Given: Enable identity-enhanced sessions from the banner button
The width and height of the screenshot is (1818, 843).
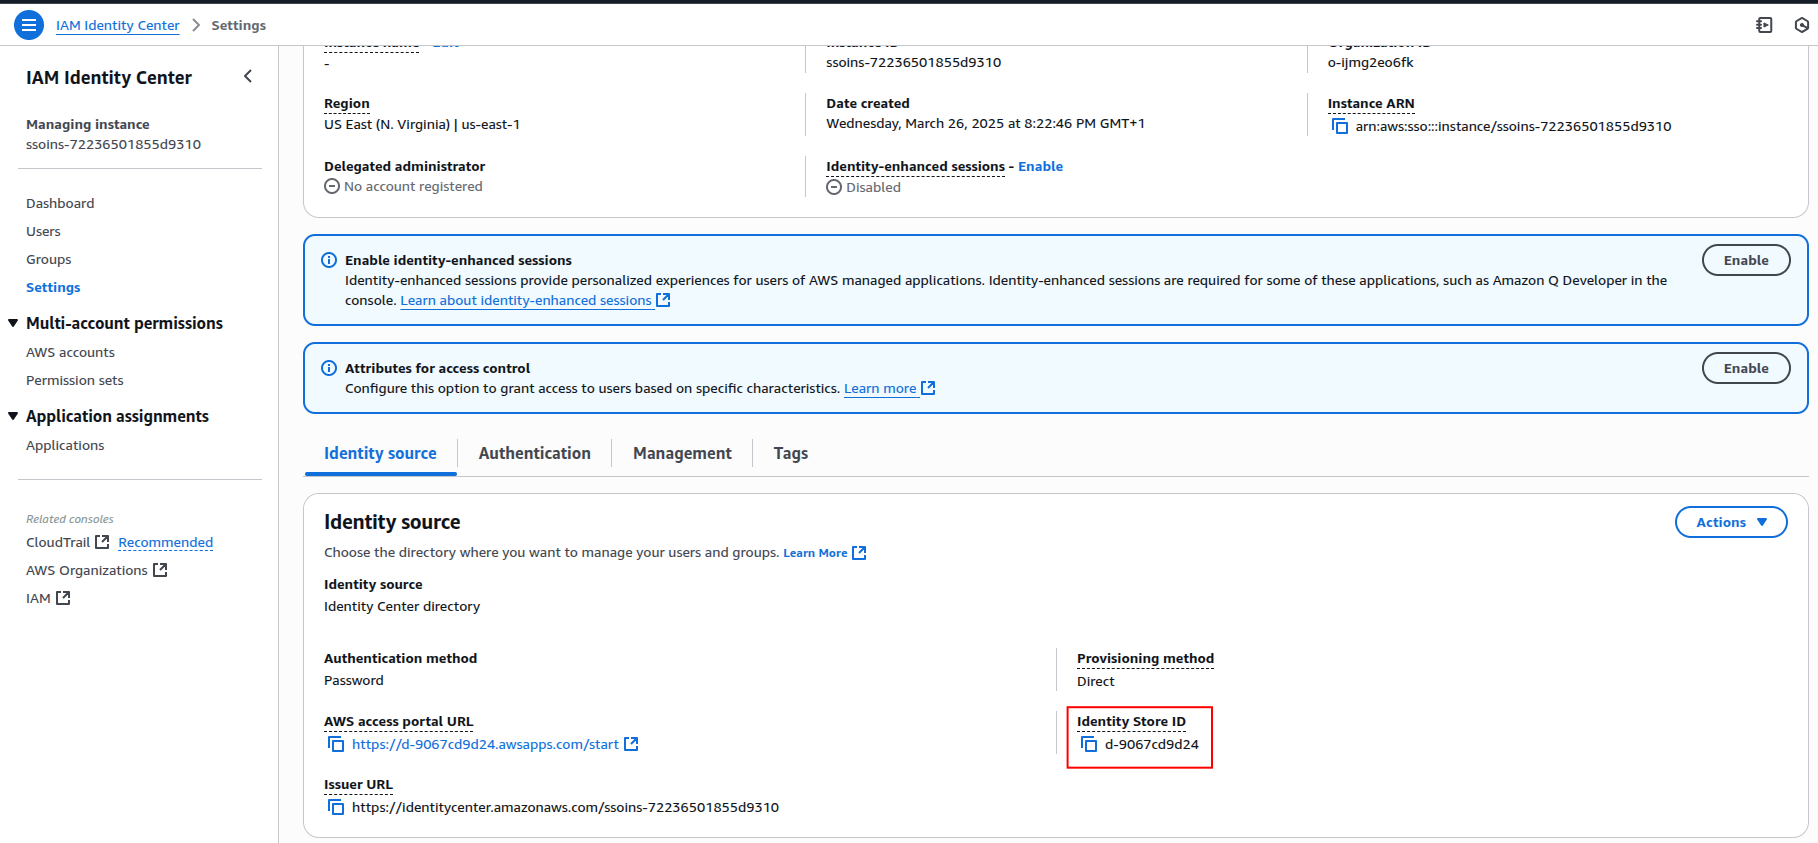Looking at the screenshot, I should (1745, 260).
